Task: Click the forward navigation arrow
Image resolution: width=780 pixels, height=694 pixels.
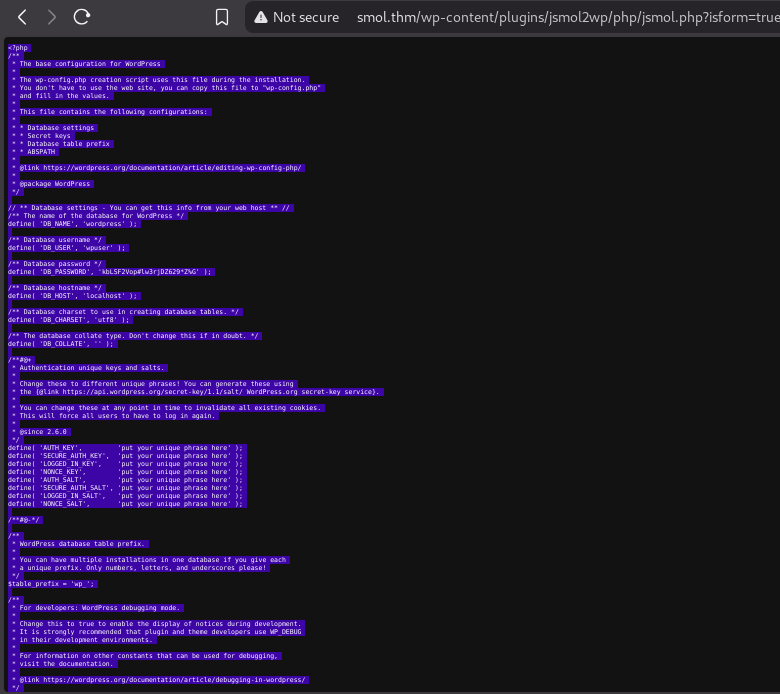Action: [x=52, y=17]
